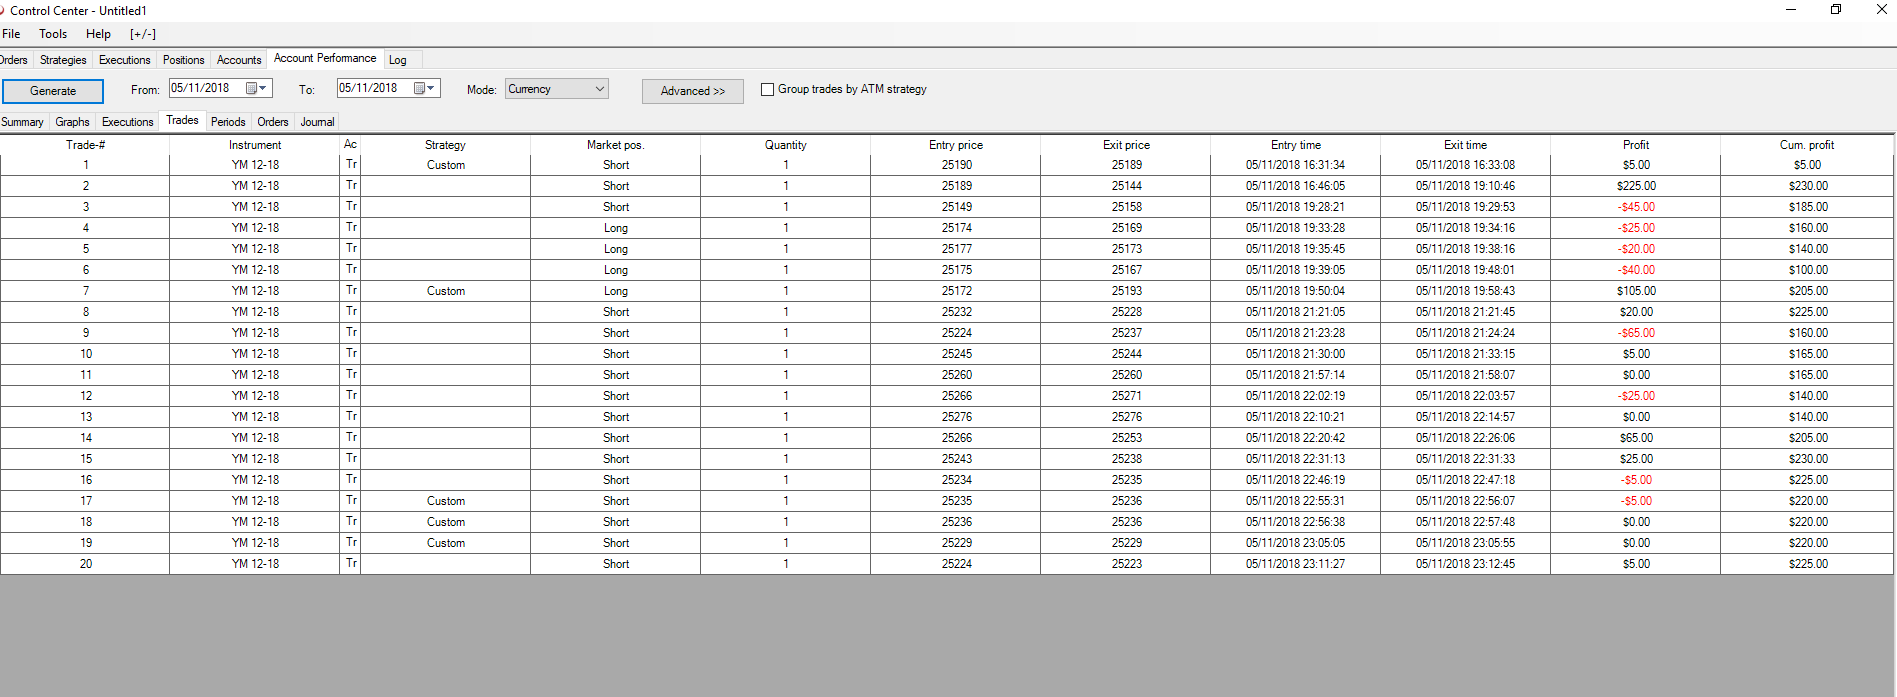Switch to the Executions main tab

pos(124,60)
